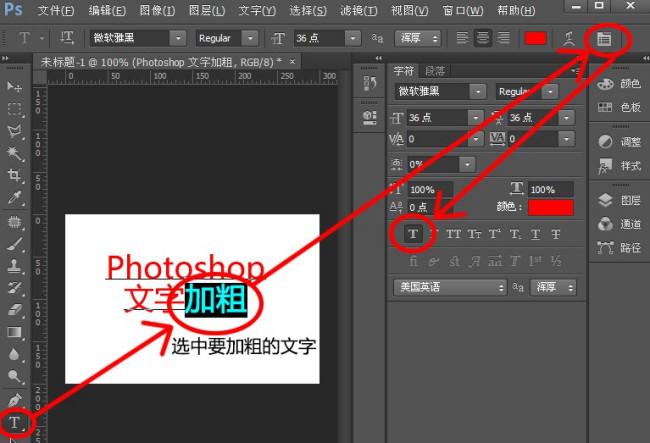The width and height of the screenshot is (650, 443).
Task: Select the Eraser tool
Action: pyautogui.click(x=15, y=310)
